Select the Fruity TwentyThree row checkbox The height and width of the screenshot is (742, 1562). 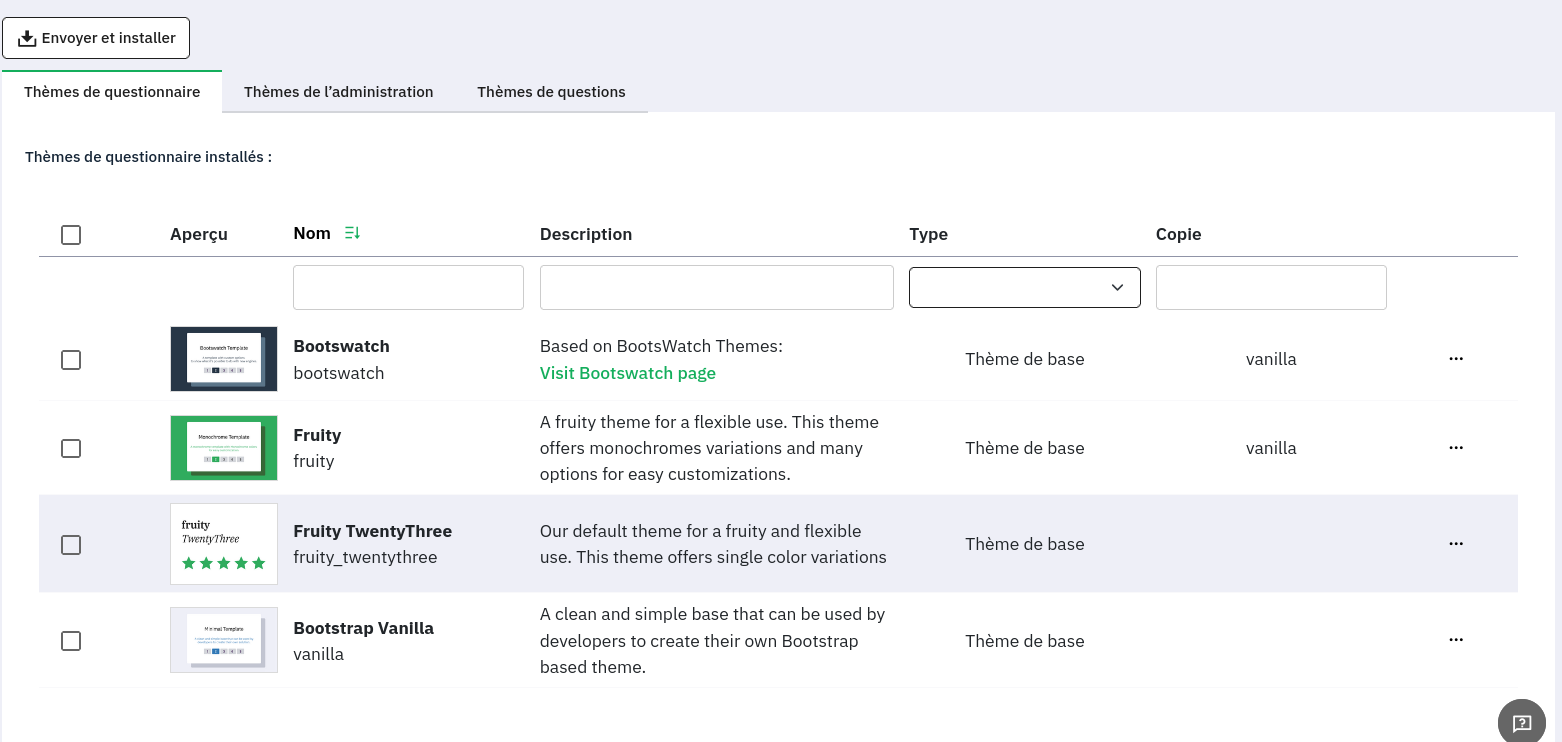pyautogui.click(x=71, y=545)
